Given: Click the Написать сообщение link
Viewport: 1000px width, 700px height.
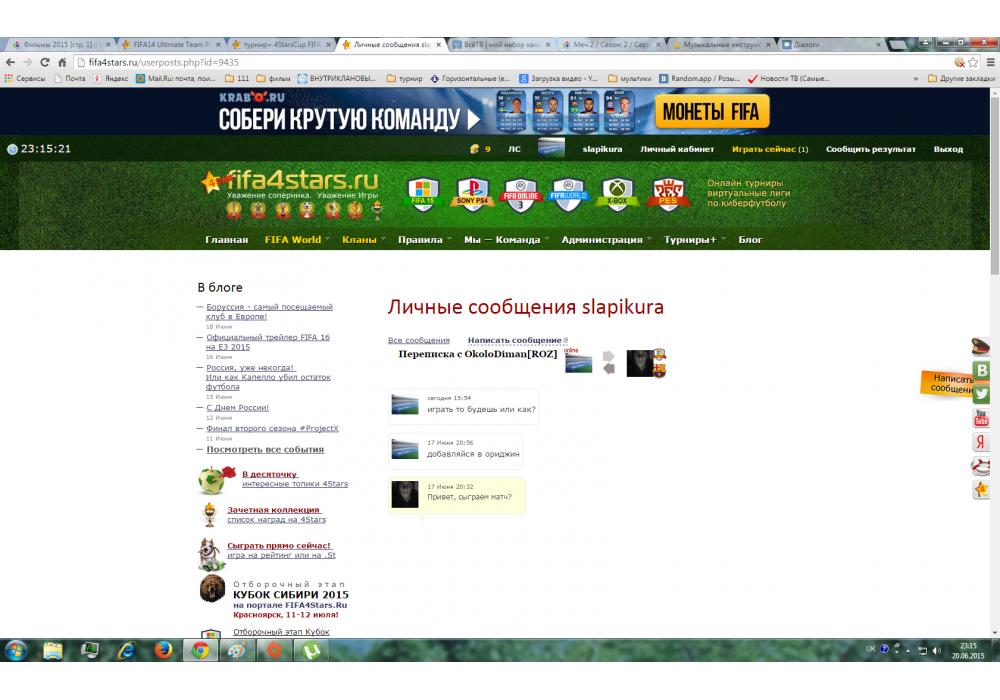Looking at the screenshot, I should [514, 341].
